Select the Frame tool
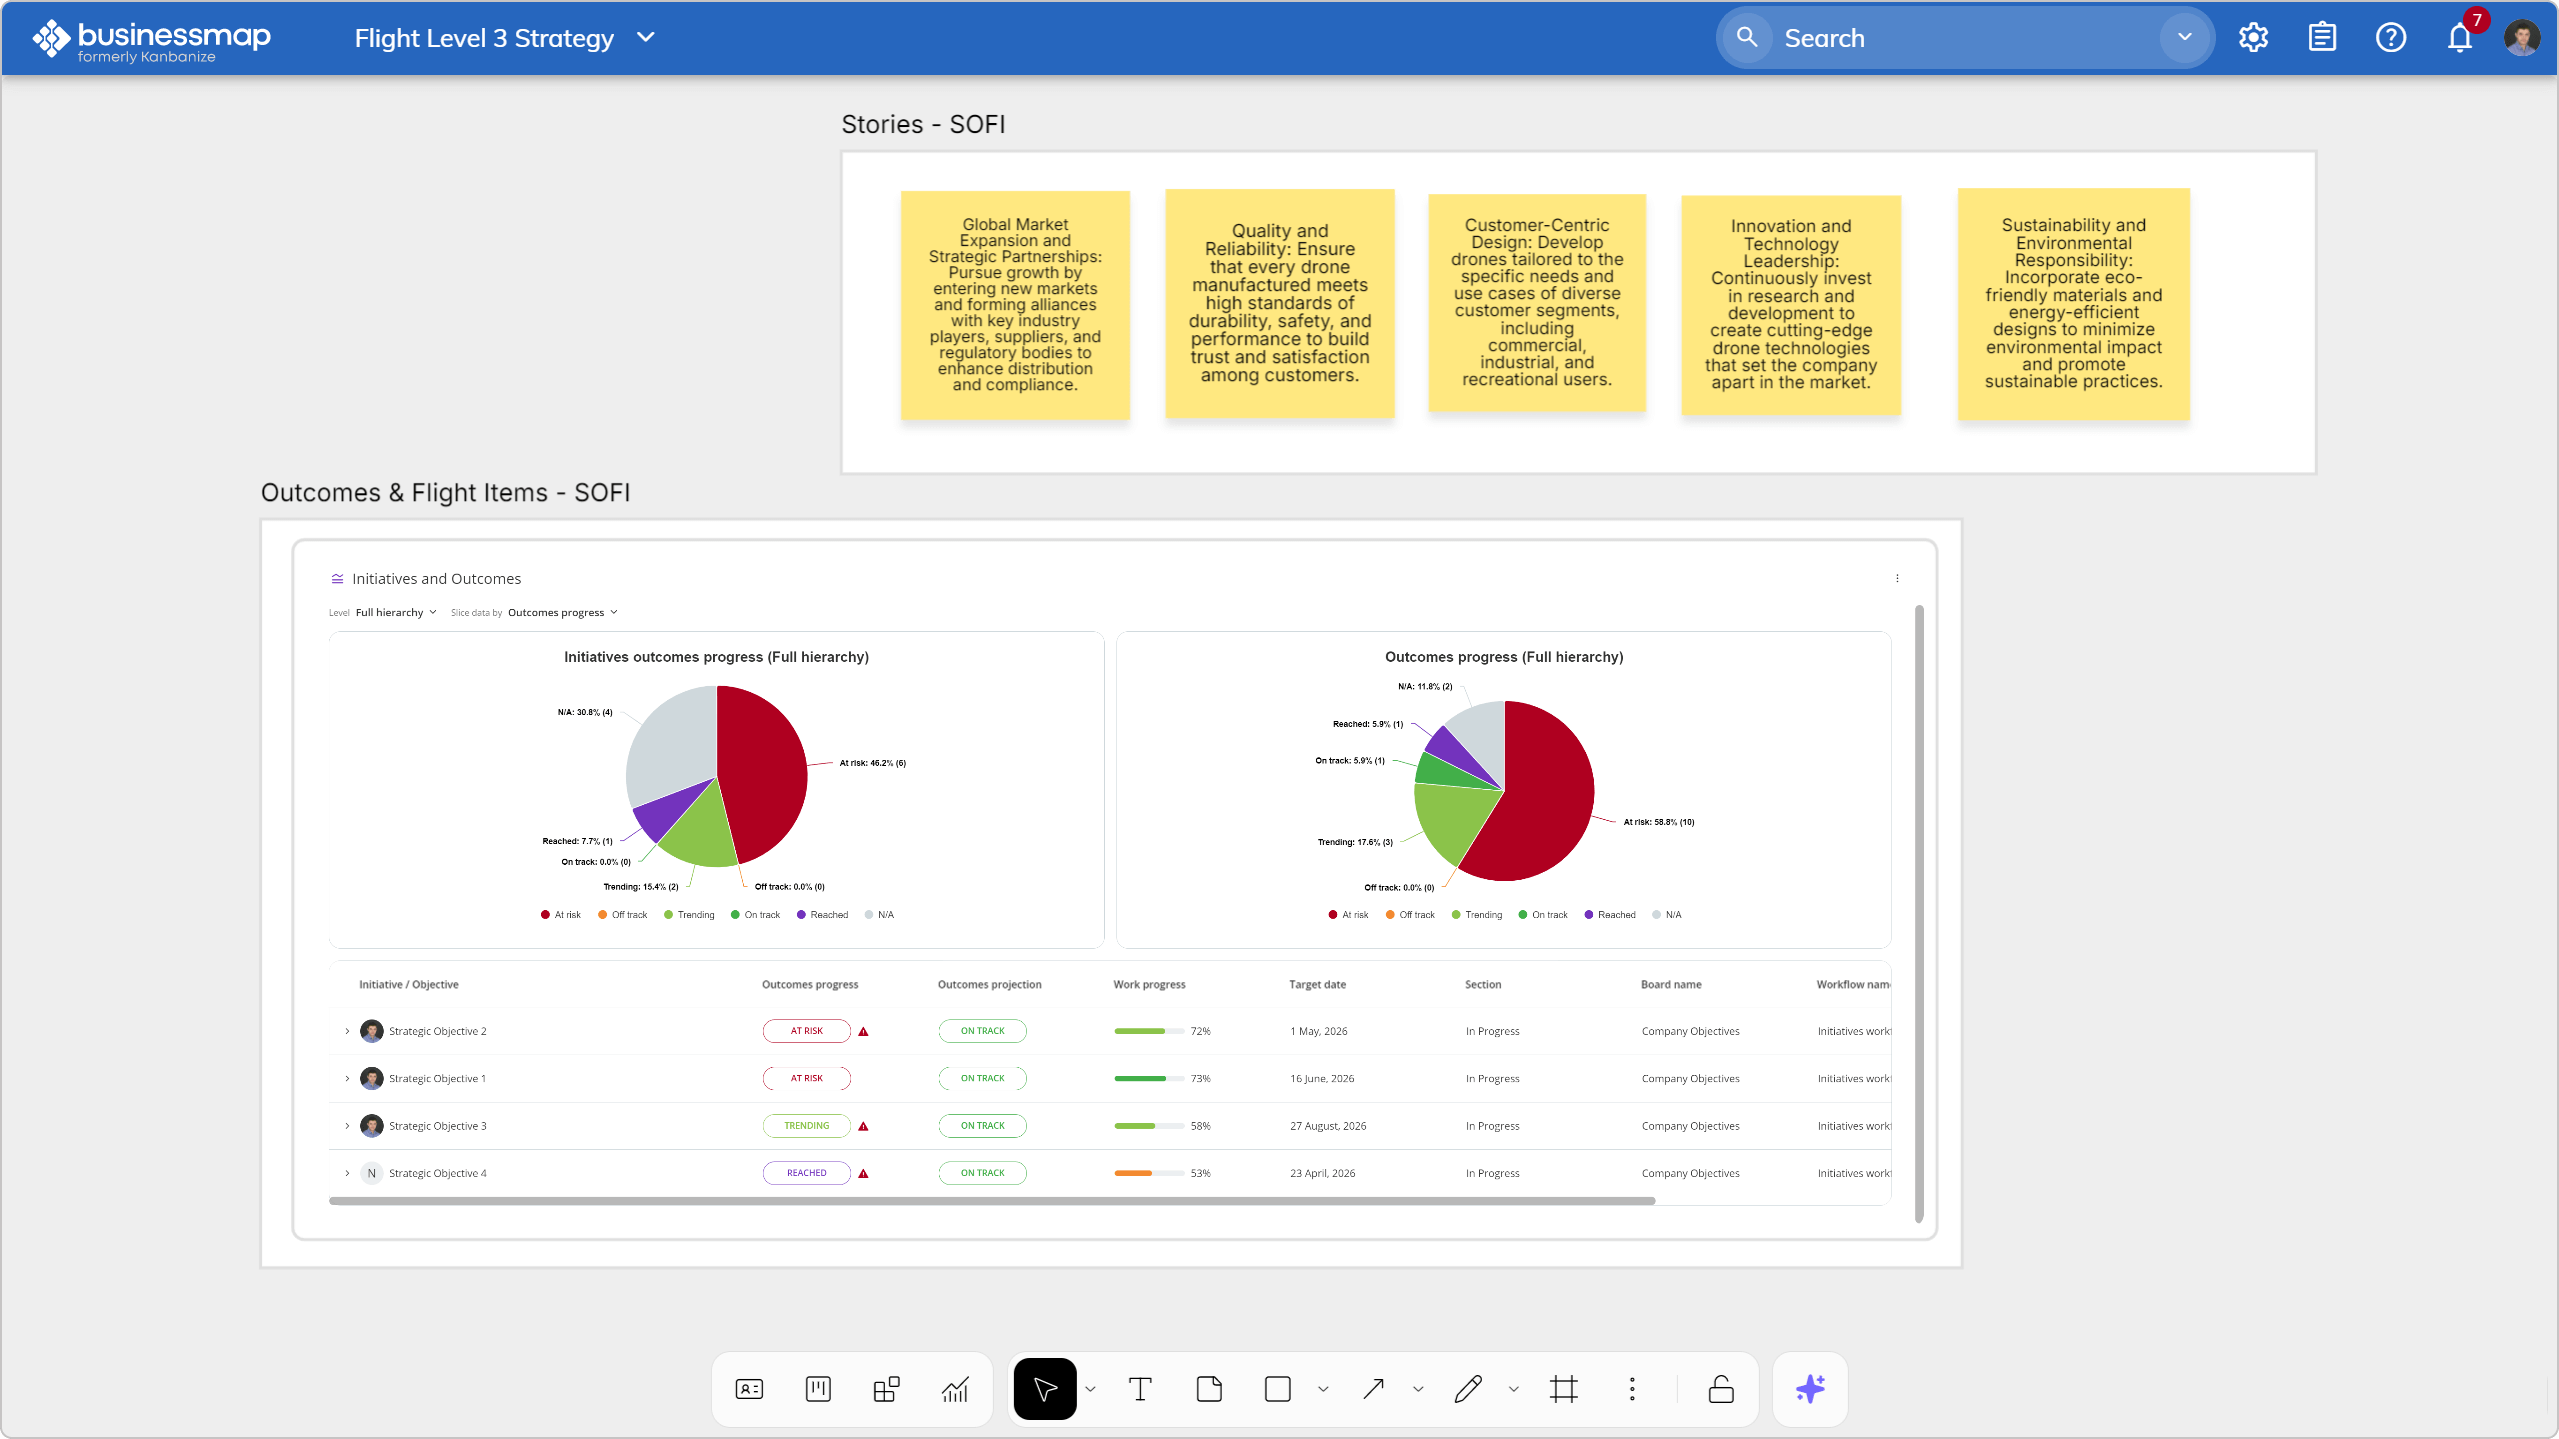This screenshot has width=2559, height=1439. 1564,1389
